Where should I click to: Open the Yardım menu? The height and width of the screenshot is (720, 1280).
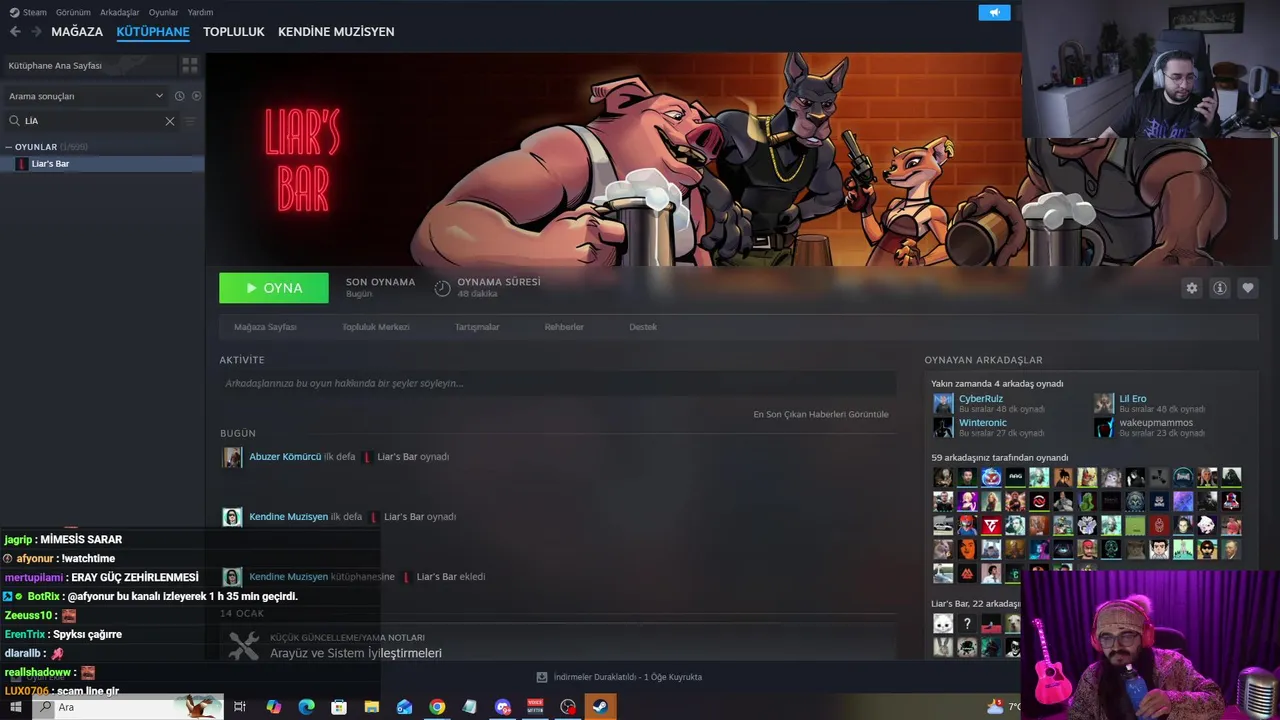point(200,12)
